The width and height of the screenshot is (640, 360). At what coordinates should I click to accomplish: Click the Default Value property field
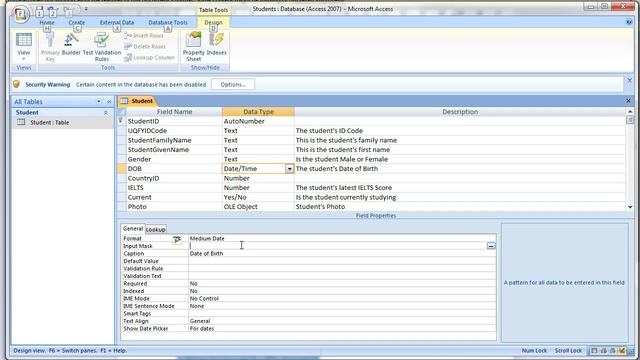[342, 261]
